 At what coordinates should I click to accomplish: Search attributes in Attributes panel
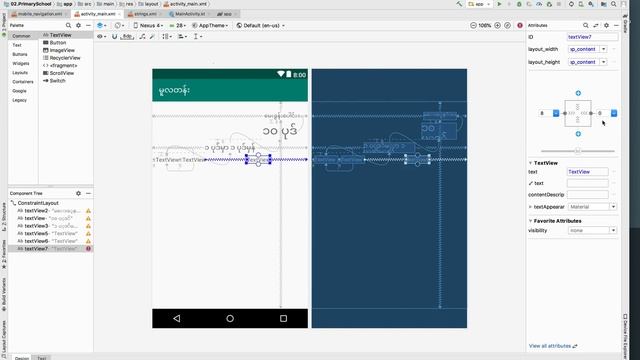(x=586, y=25)
